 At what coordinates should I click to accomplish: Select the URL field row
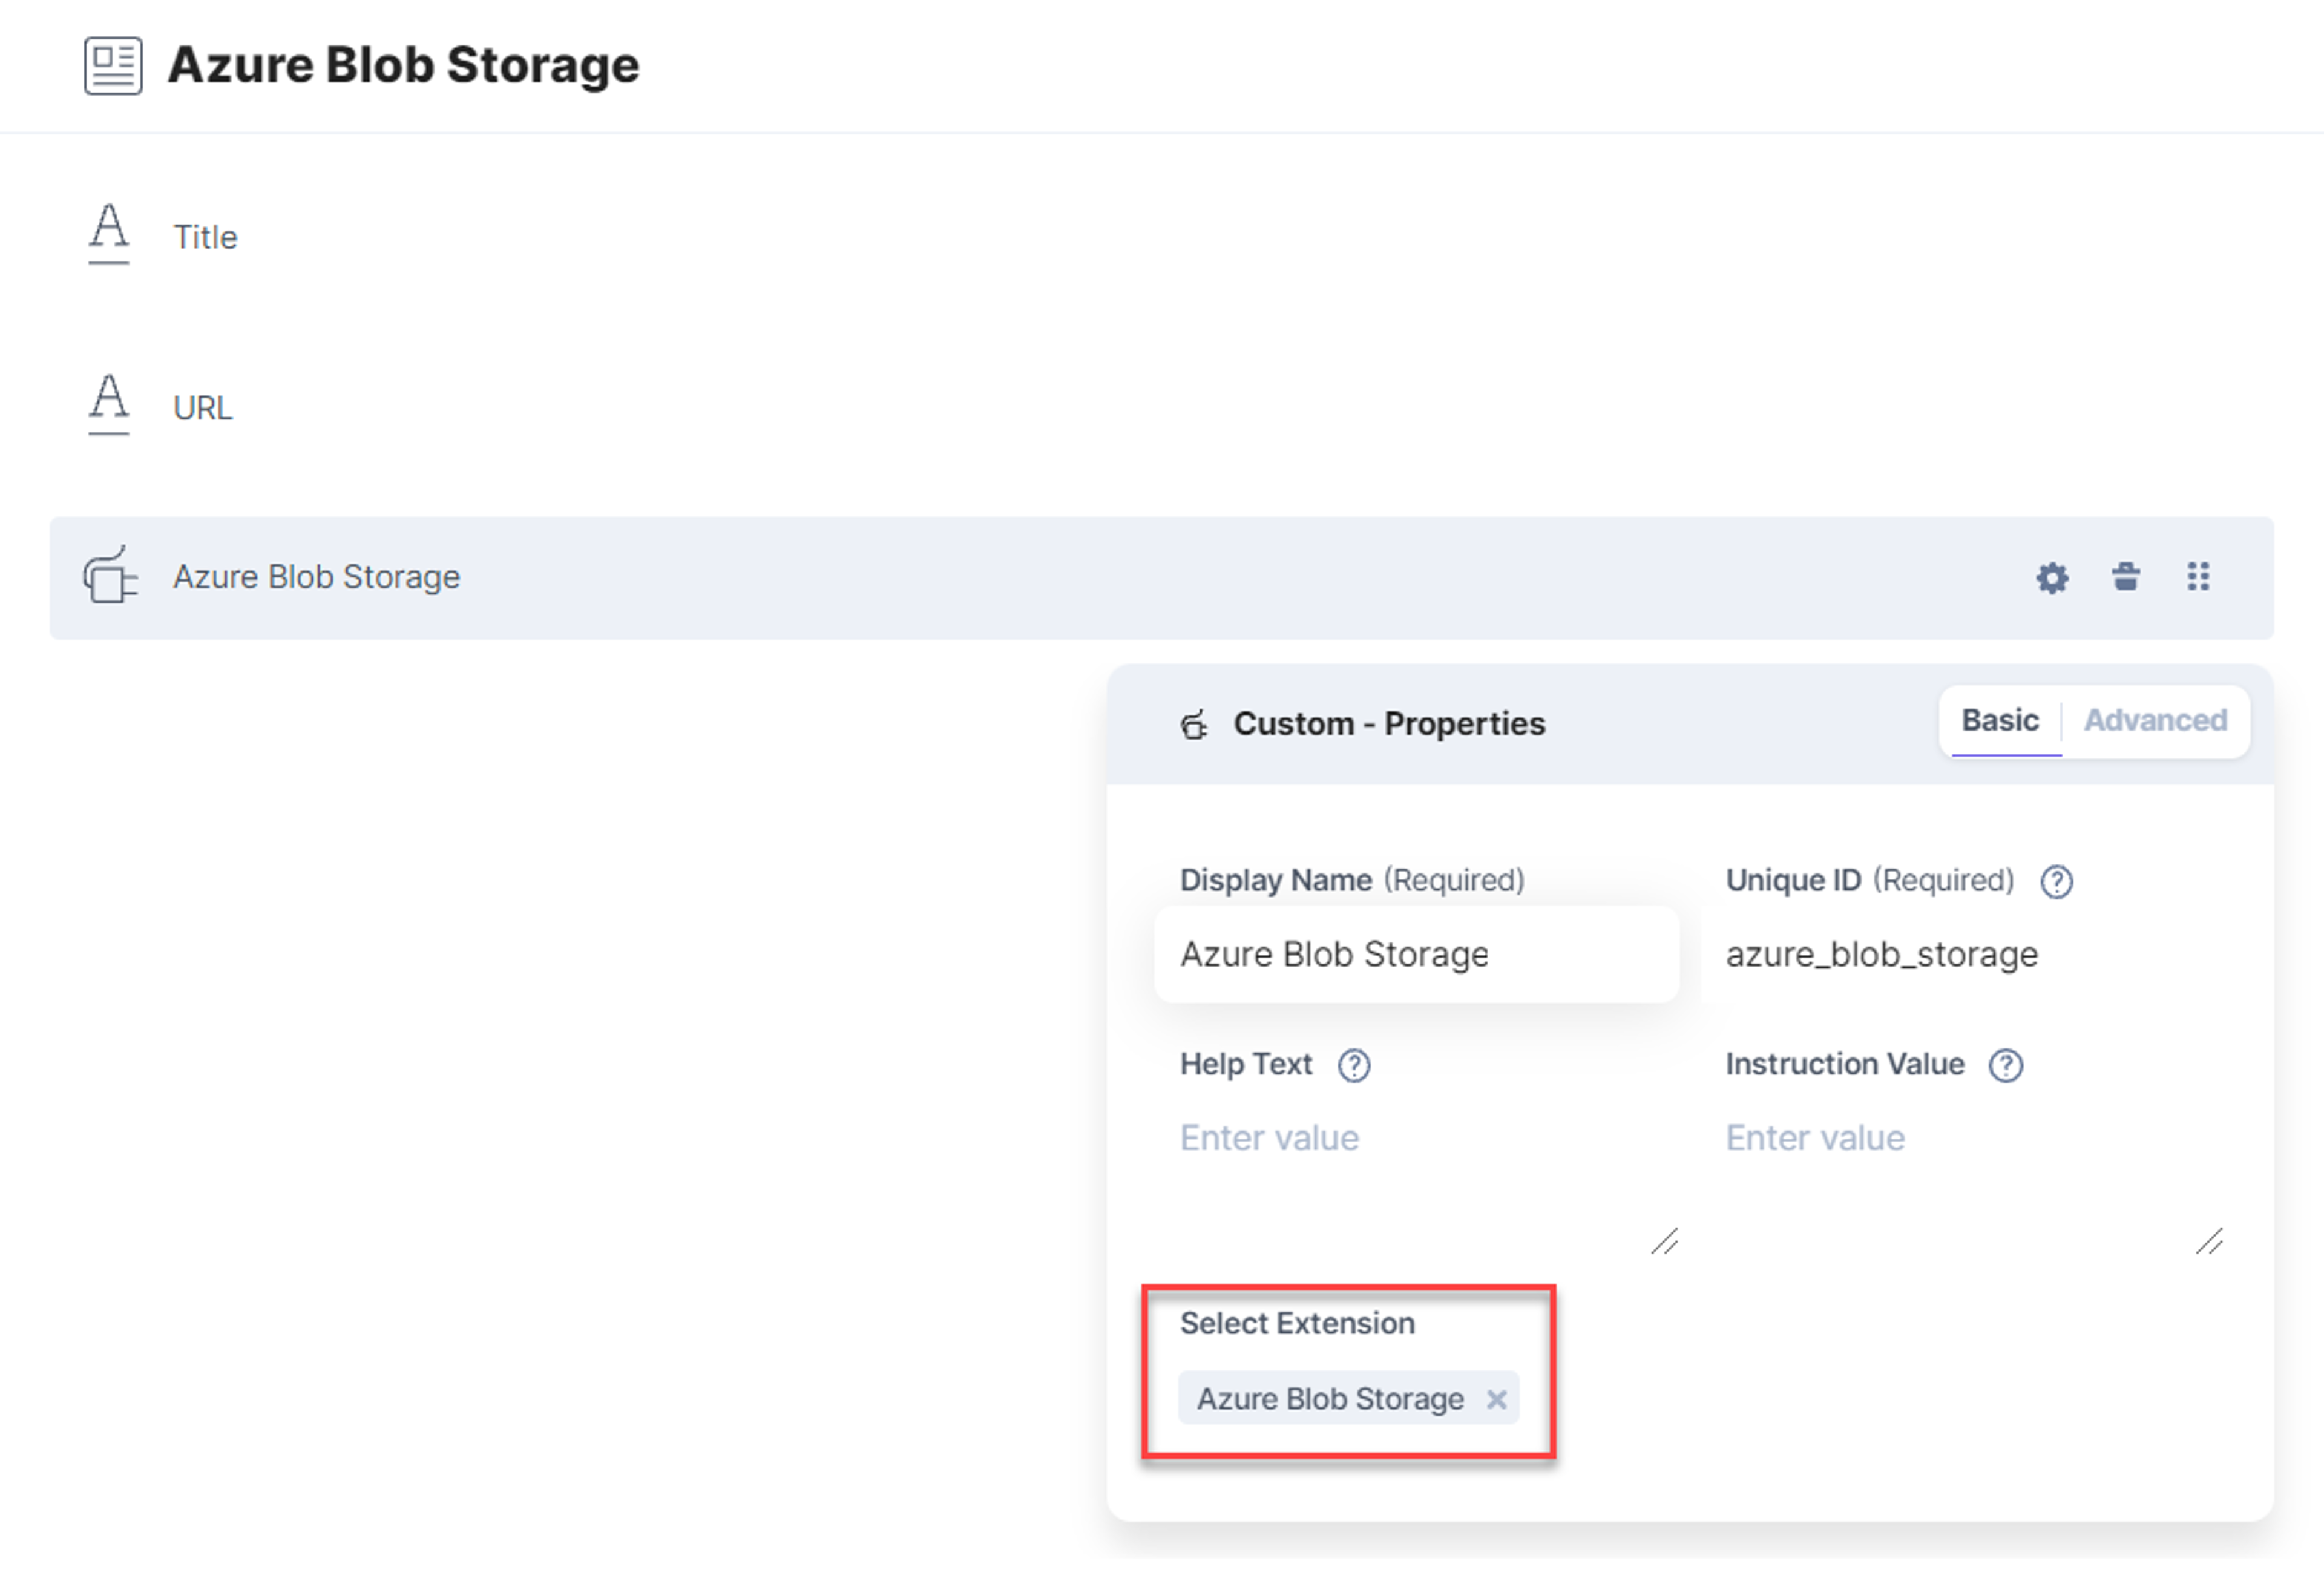click(1162, 408)
